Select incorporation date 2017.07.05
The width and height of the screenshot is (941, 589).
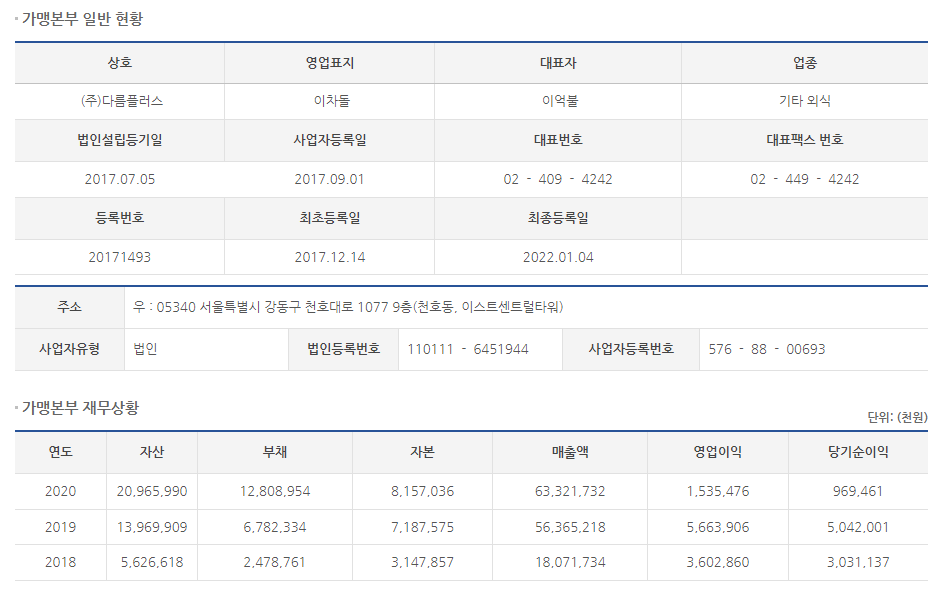(x=119, y=179)
